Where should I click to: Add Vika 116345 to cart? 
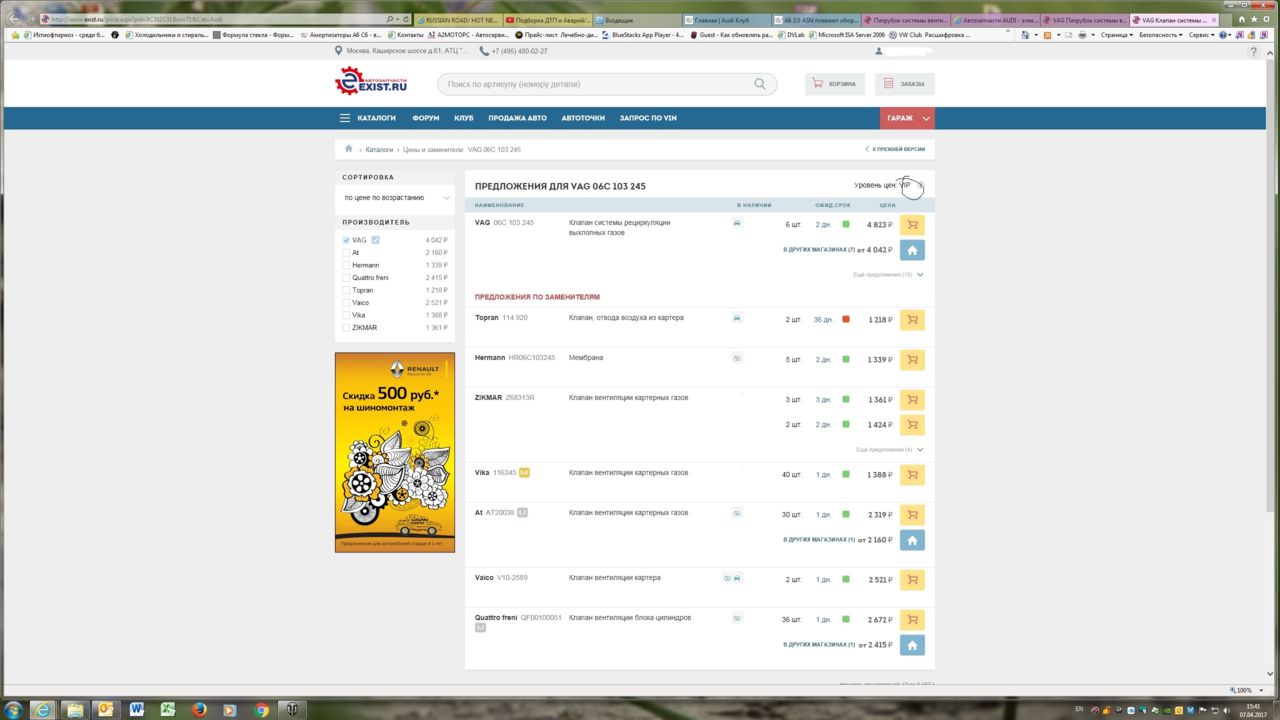click(912, 475)
